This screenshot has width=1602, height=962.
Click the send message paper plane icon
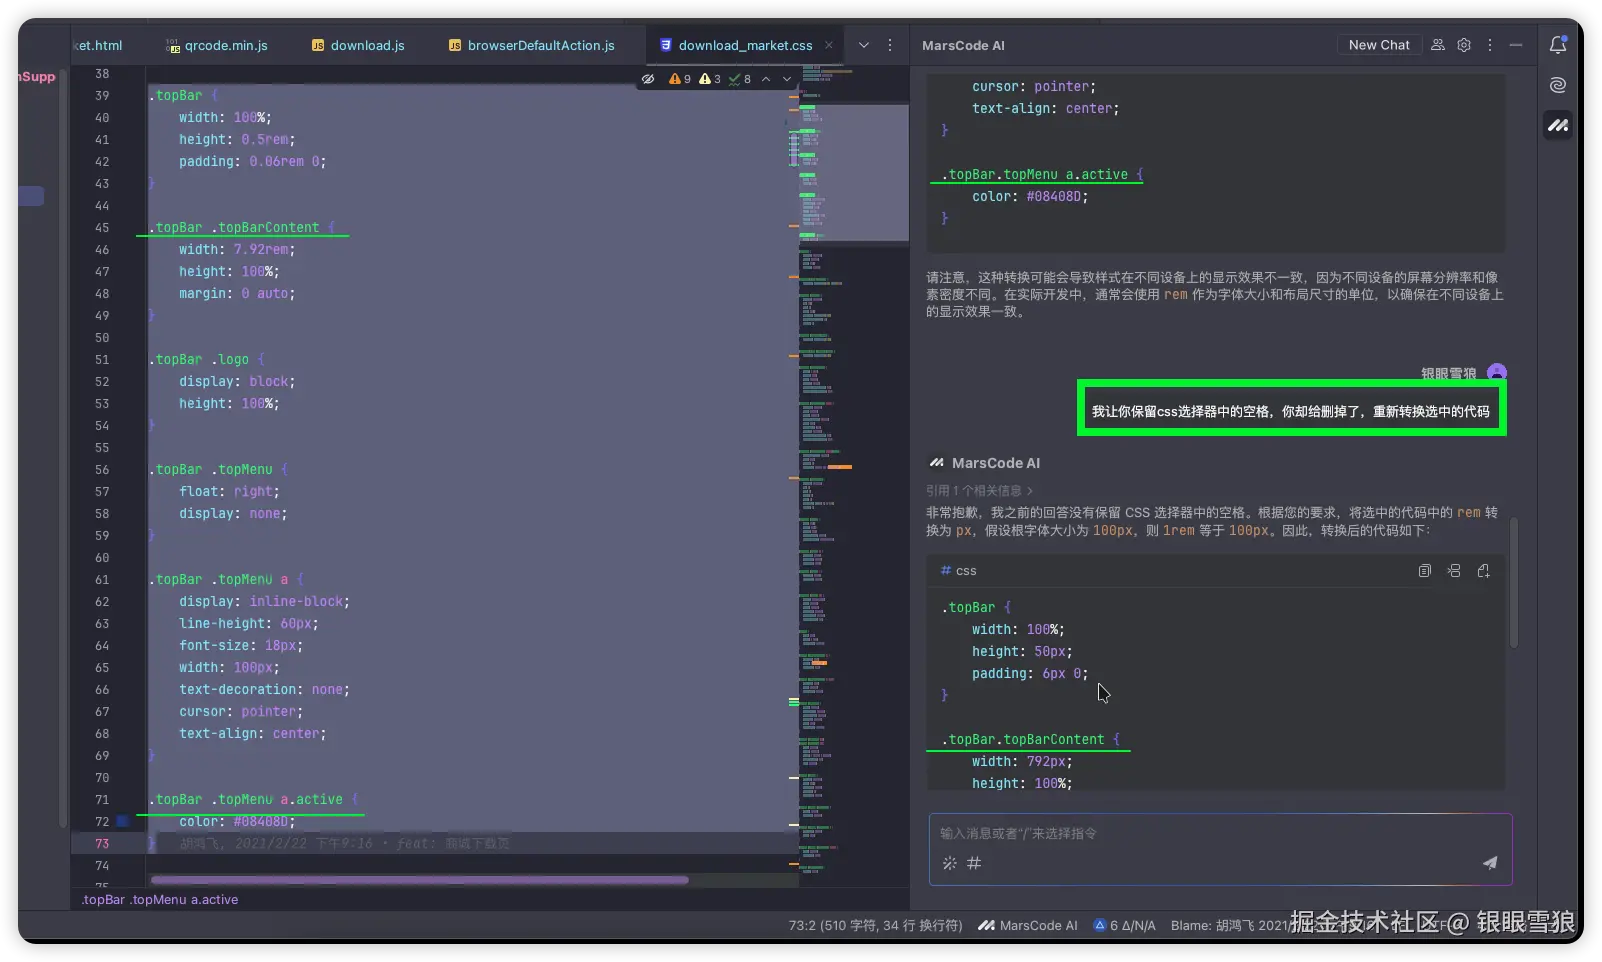click(1489, 863)
